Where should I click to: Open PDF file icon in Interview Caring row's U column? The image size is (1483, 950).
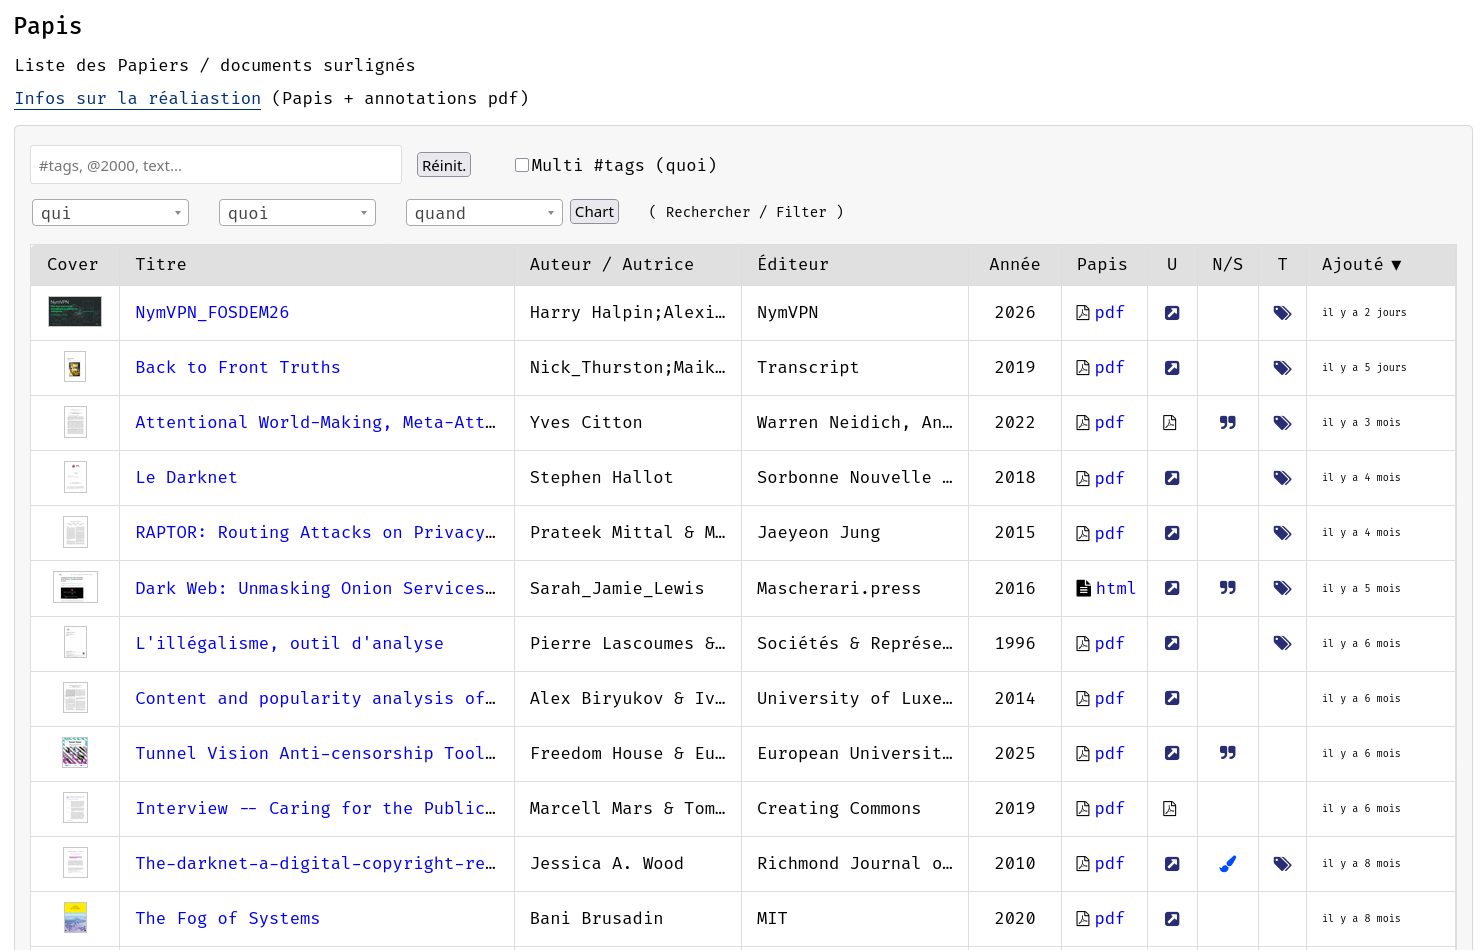click(1170, 808)
